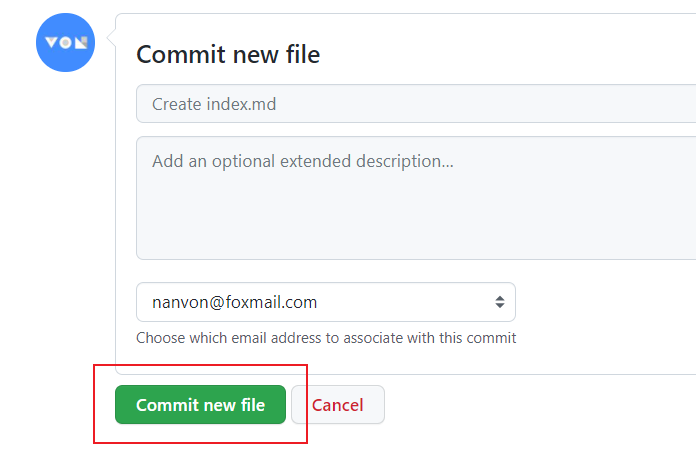This screenshot has width=696, height=467.
Task: Click the "Add an optional extended description..." placeholder
Action: (x=303, y=162)
